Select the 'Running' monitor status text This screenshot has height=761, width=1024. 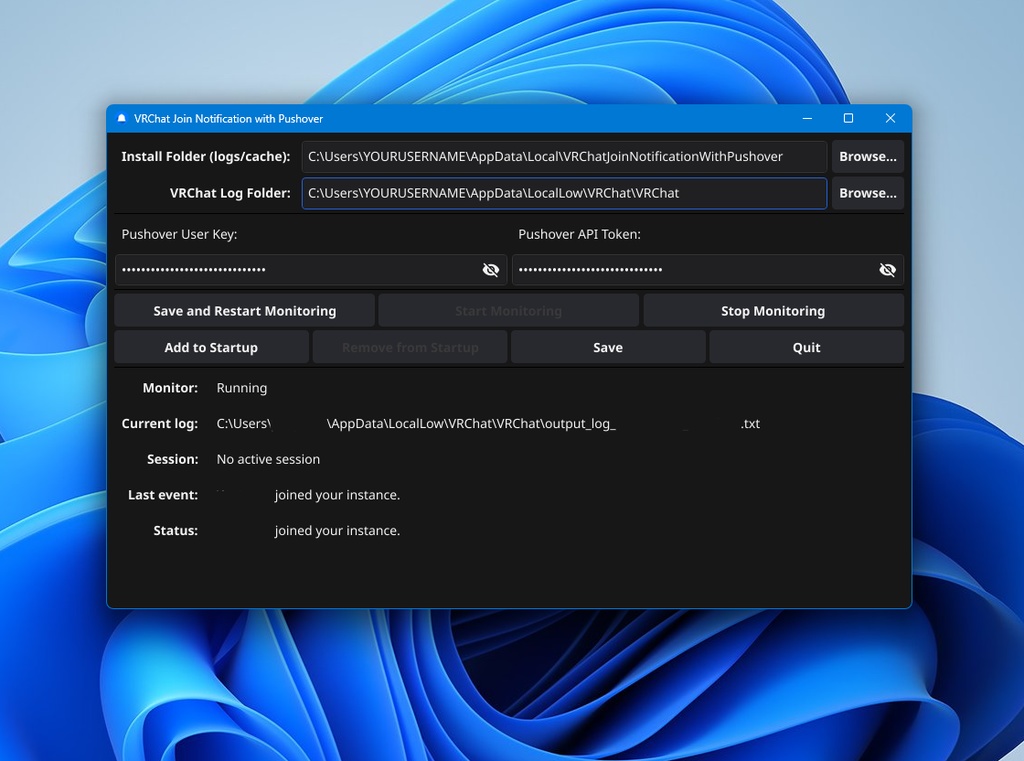[x=242, y=388]
